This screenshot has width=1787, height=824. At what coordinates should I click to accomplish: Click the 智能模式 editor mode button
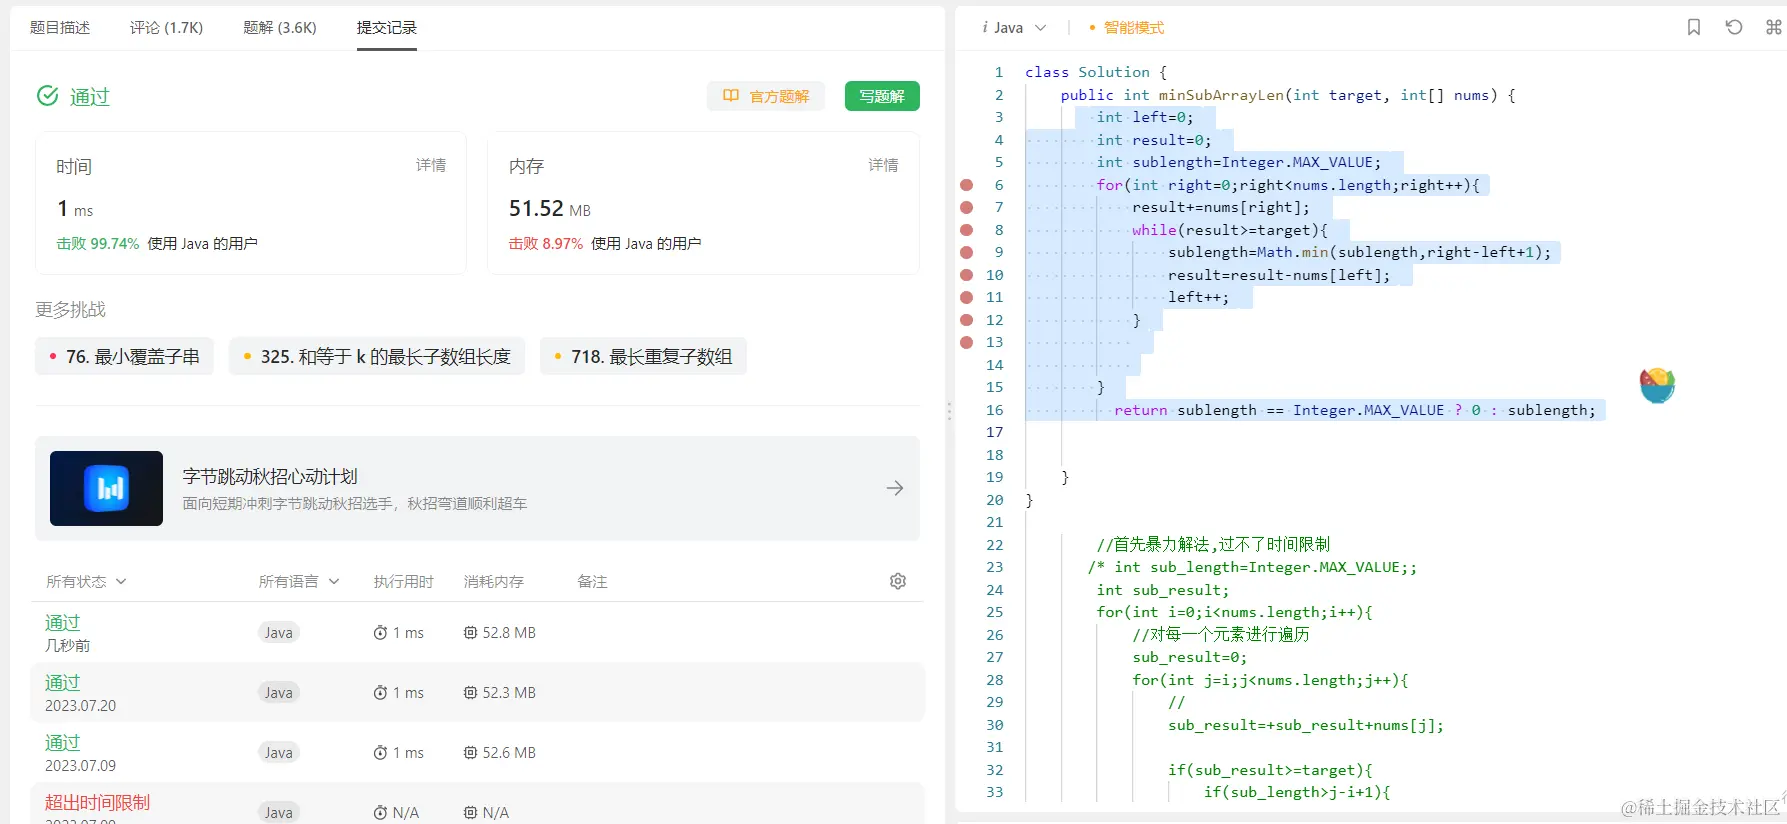tap(1126, 28)
